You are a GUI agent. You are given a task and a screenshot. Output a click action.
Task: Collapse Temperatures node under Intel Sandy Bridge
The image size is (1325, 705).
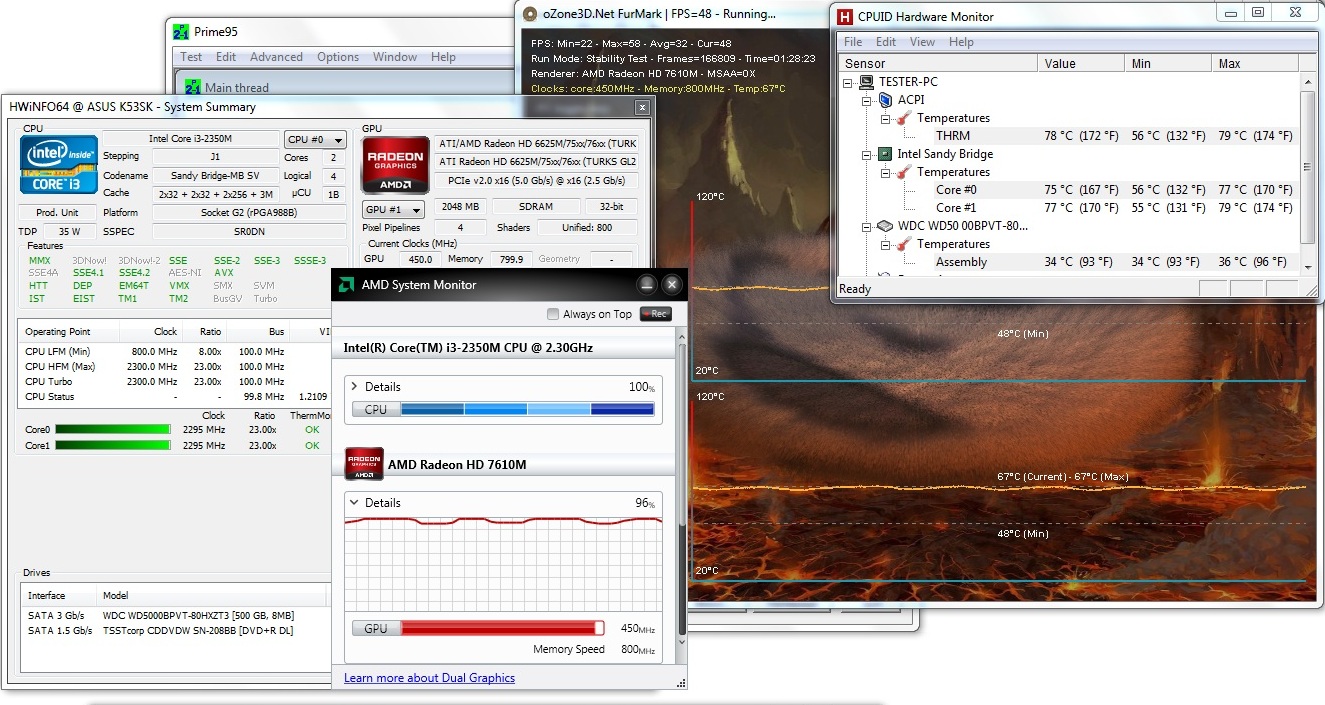pos(885,172)
